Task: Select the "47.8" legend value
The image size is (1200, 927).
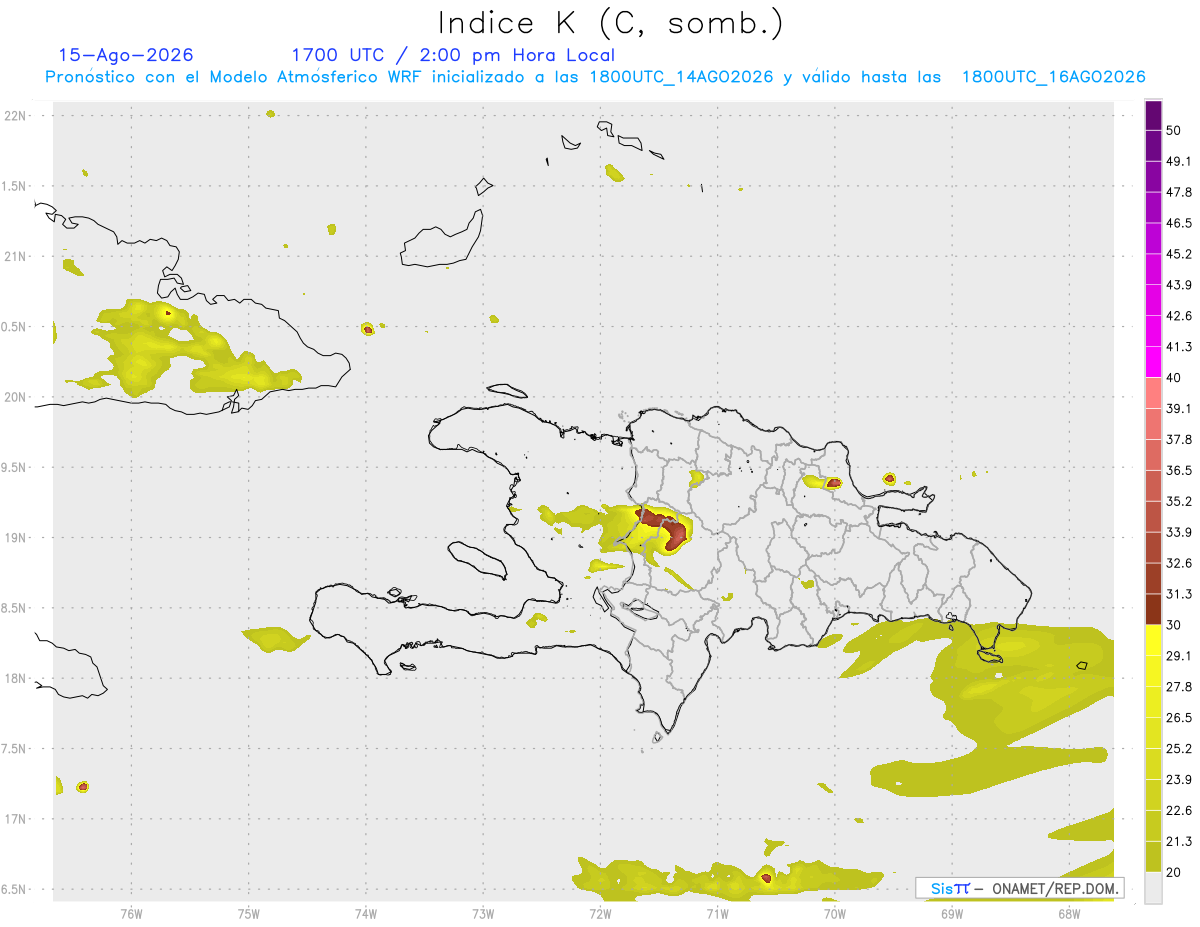Action: [1179, 192]
